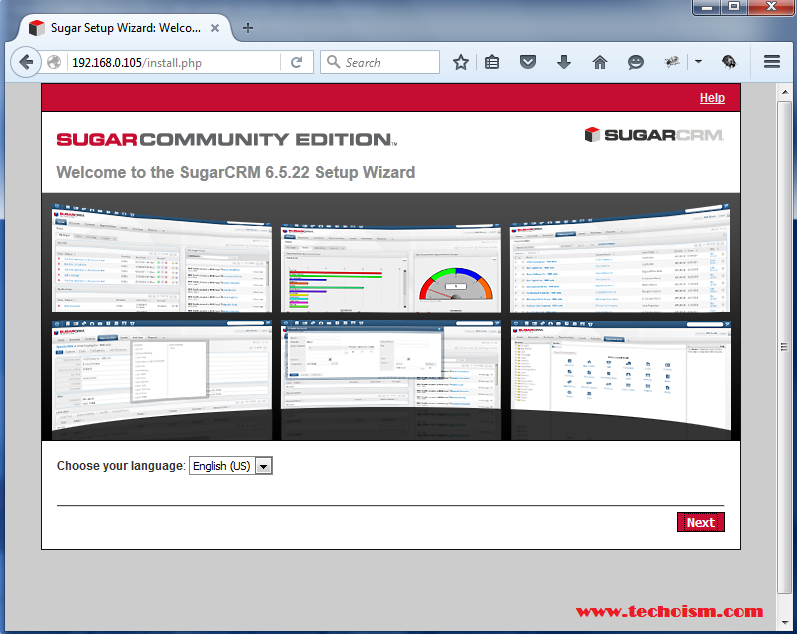Close the browser window
This screenshot has height=634, width=797.
click(771, 7)
